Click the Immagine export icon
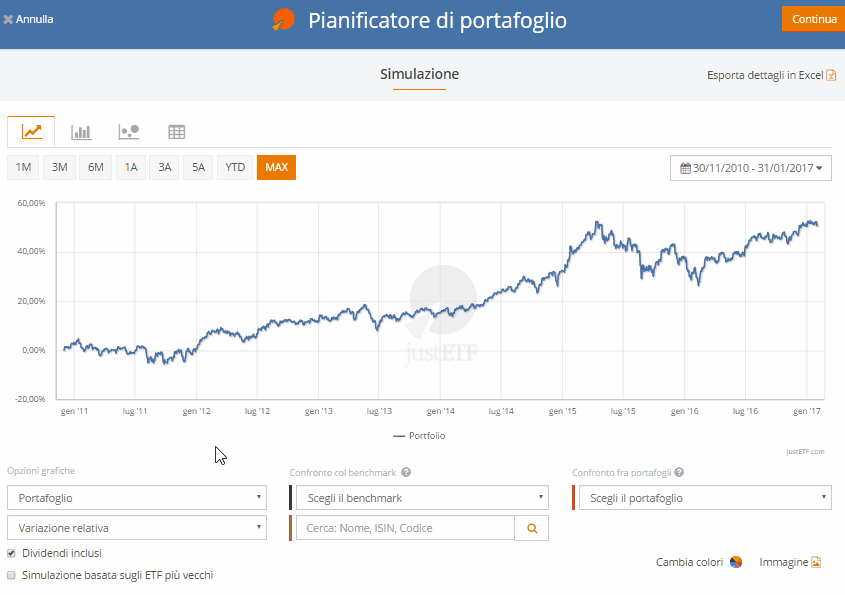 click(816, 562)
